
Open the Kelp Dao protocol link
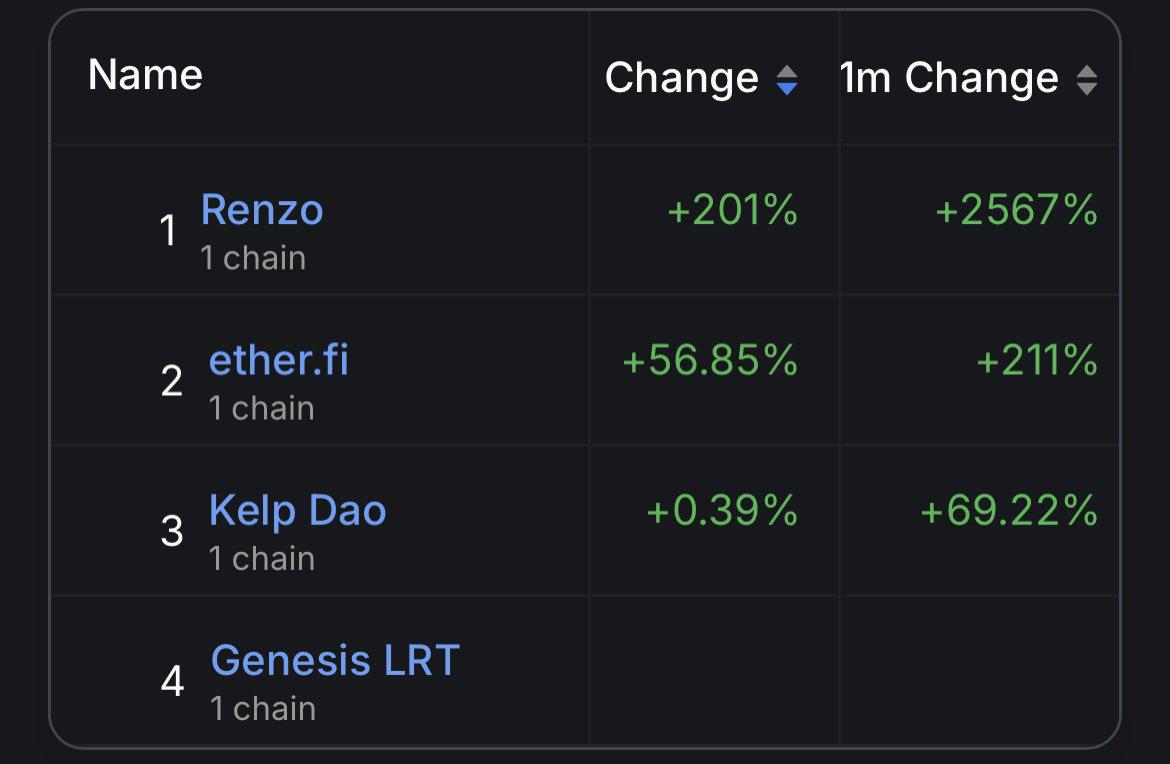coord(298,511)
